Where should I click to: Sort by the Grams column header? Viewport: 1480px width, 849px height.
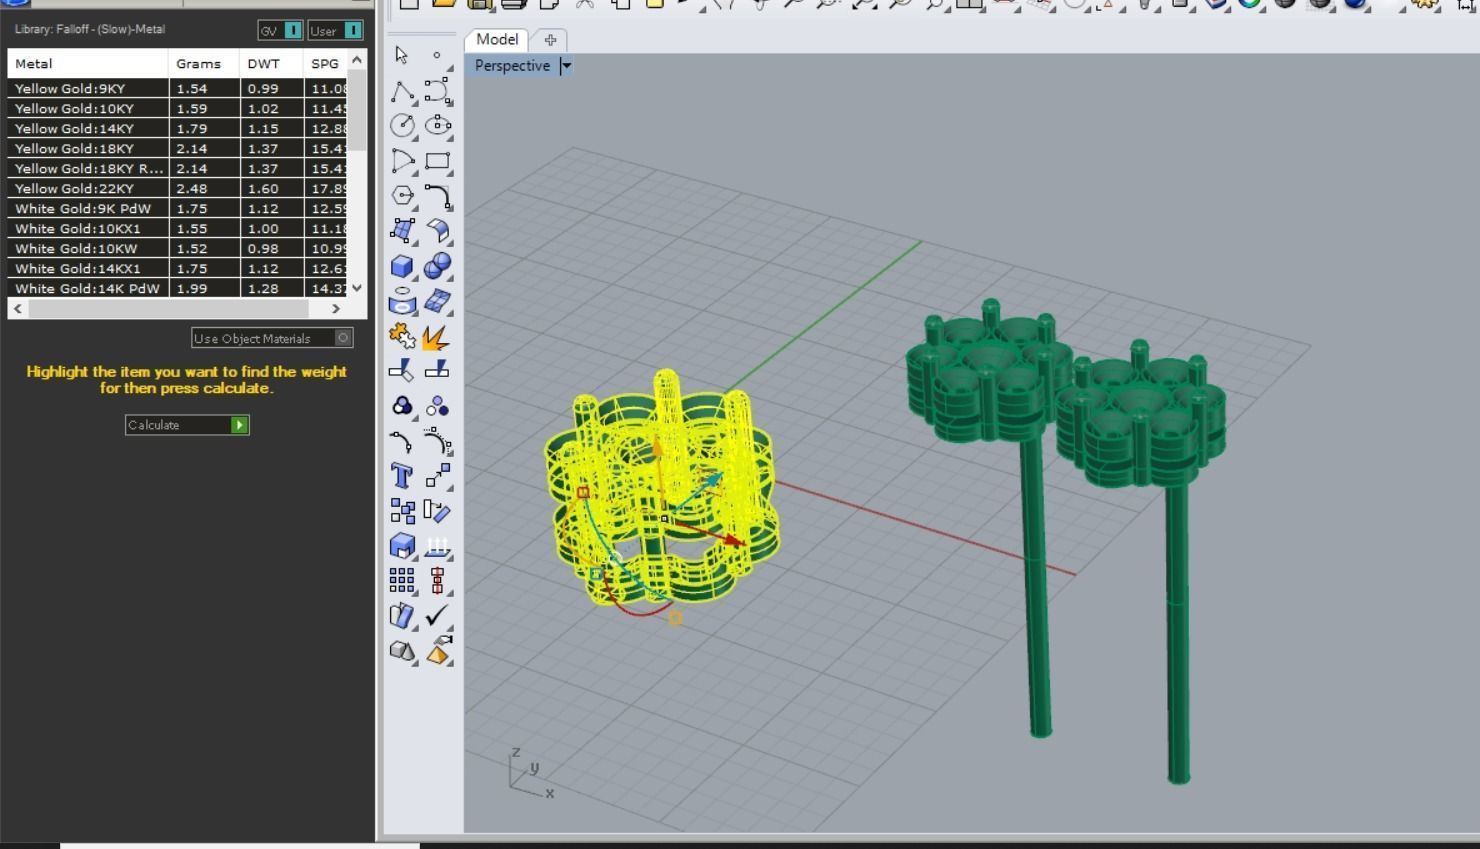pyautogui.click(x=204, y=63)
